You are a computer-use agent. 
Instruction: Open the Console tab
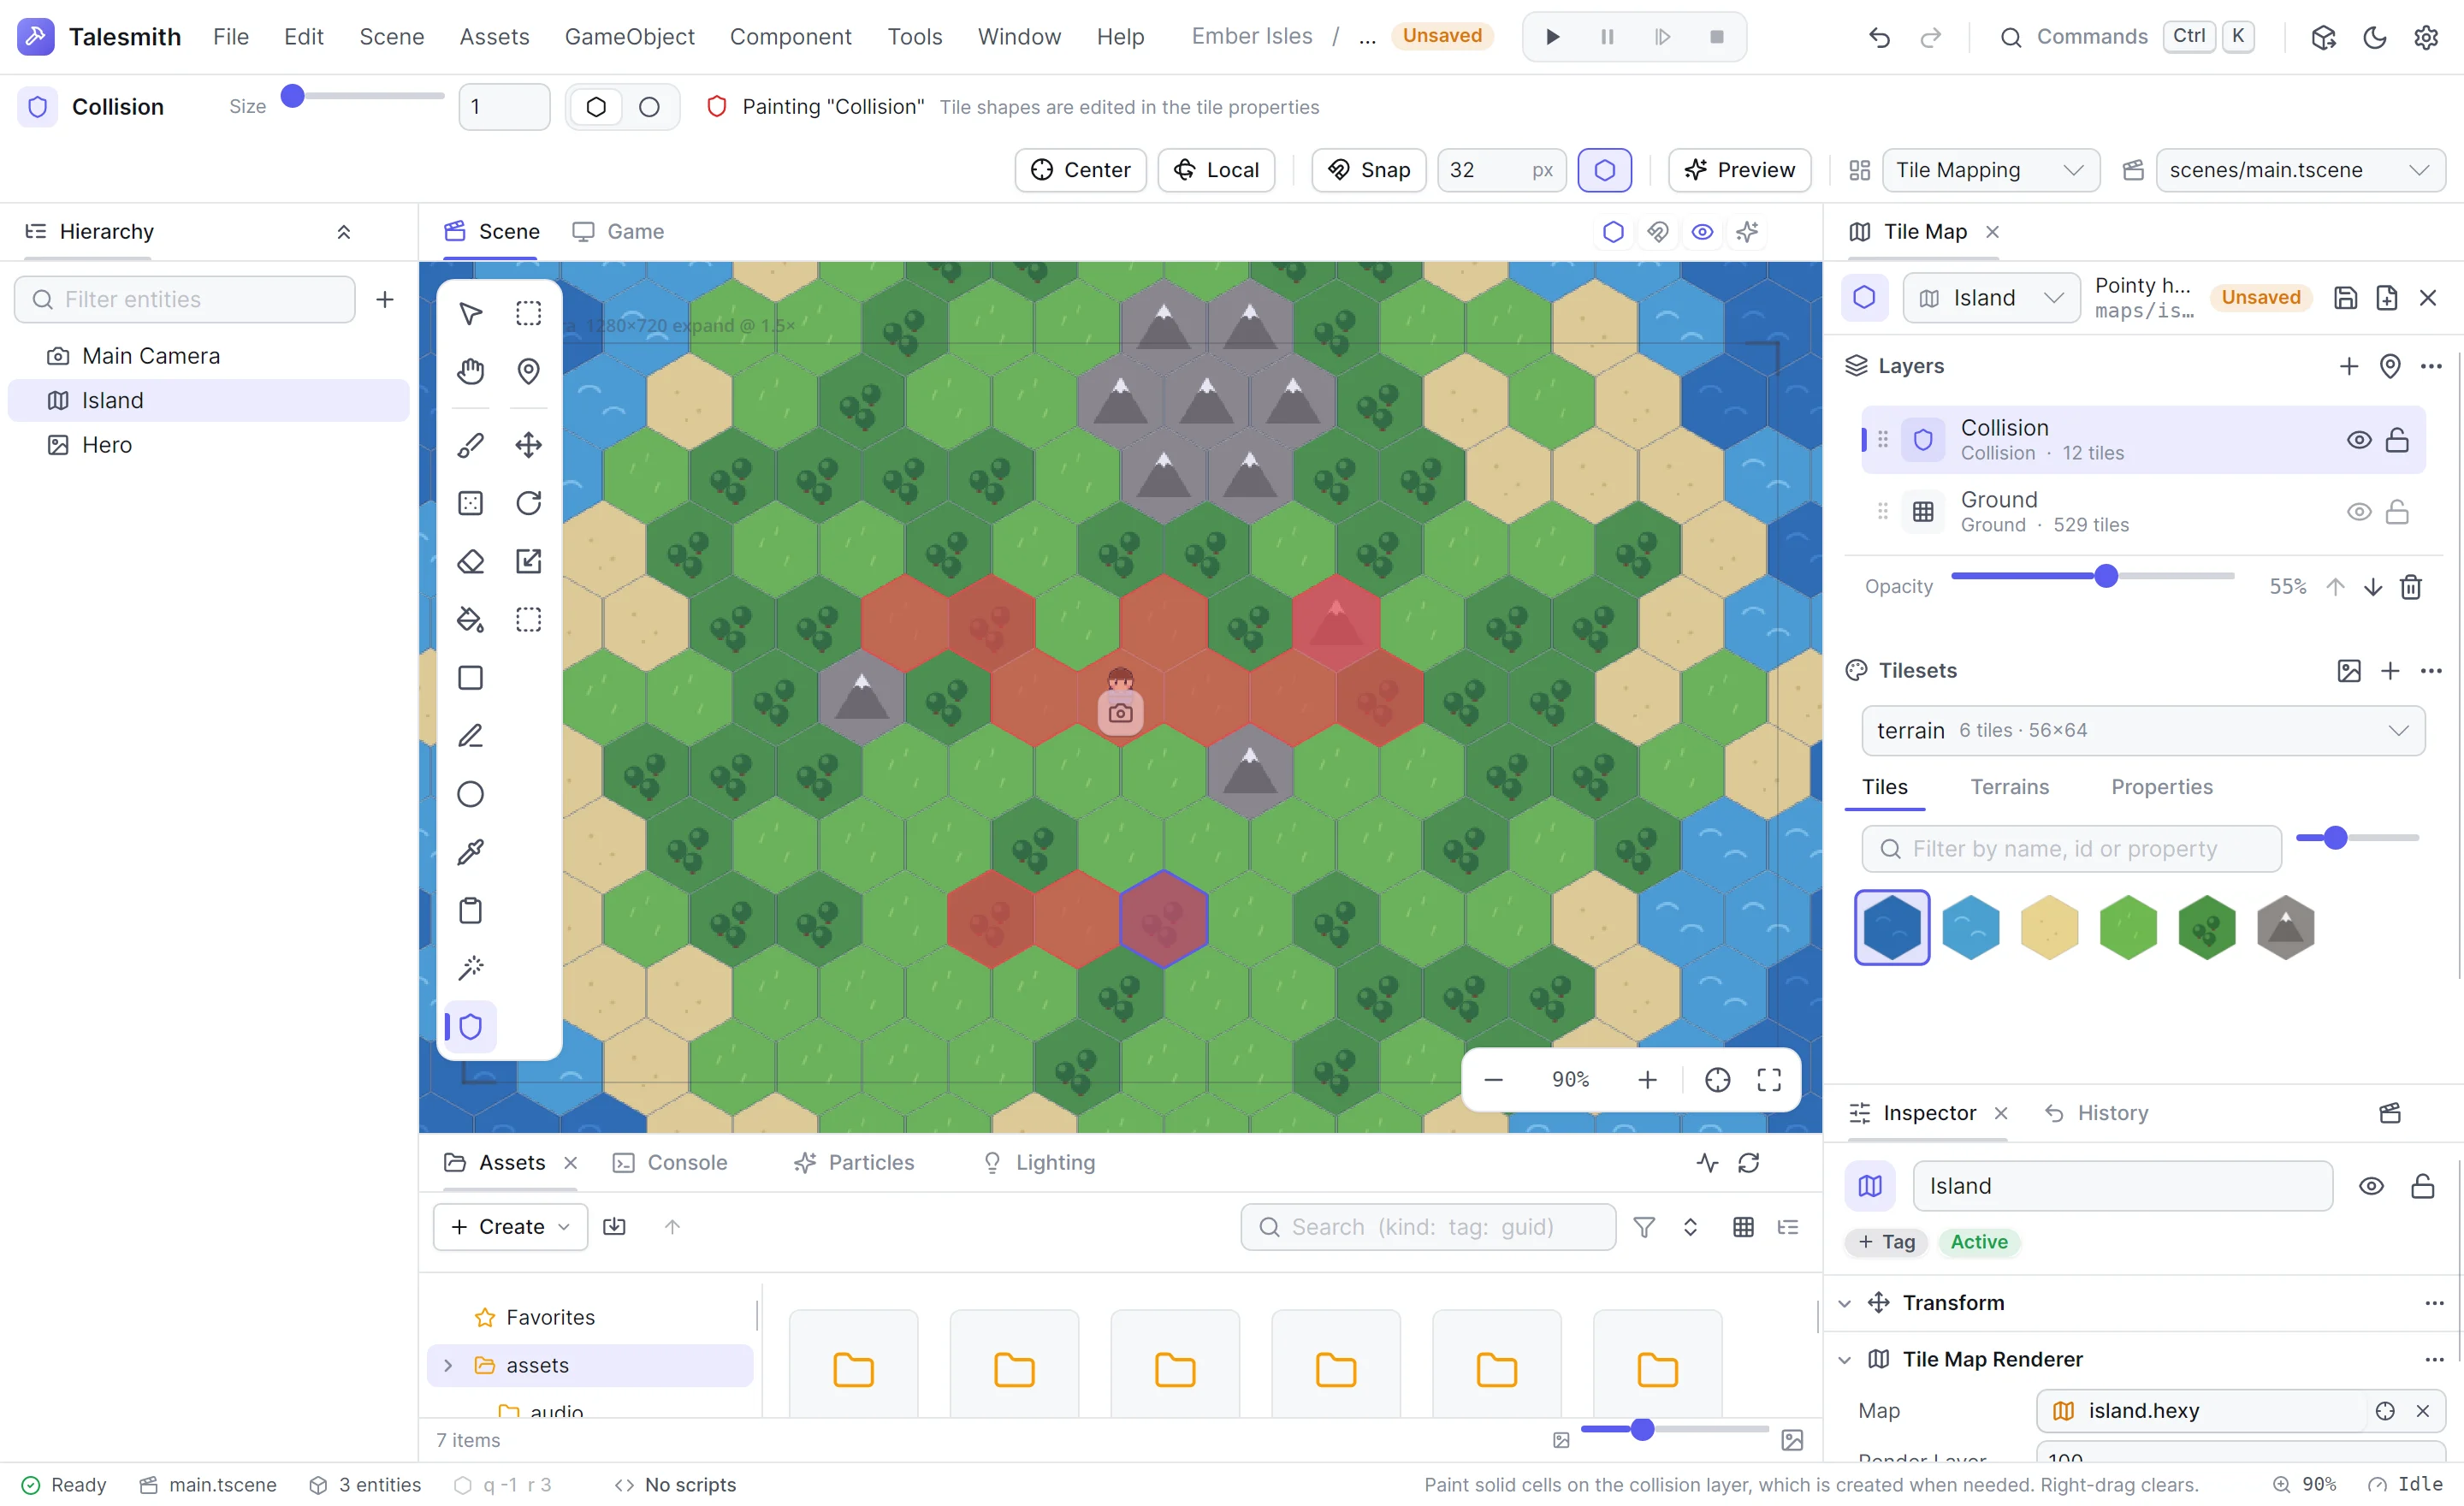pos(670,1163)
